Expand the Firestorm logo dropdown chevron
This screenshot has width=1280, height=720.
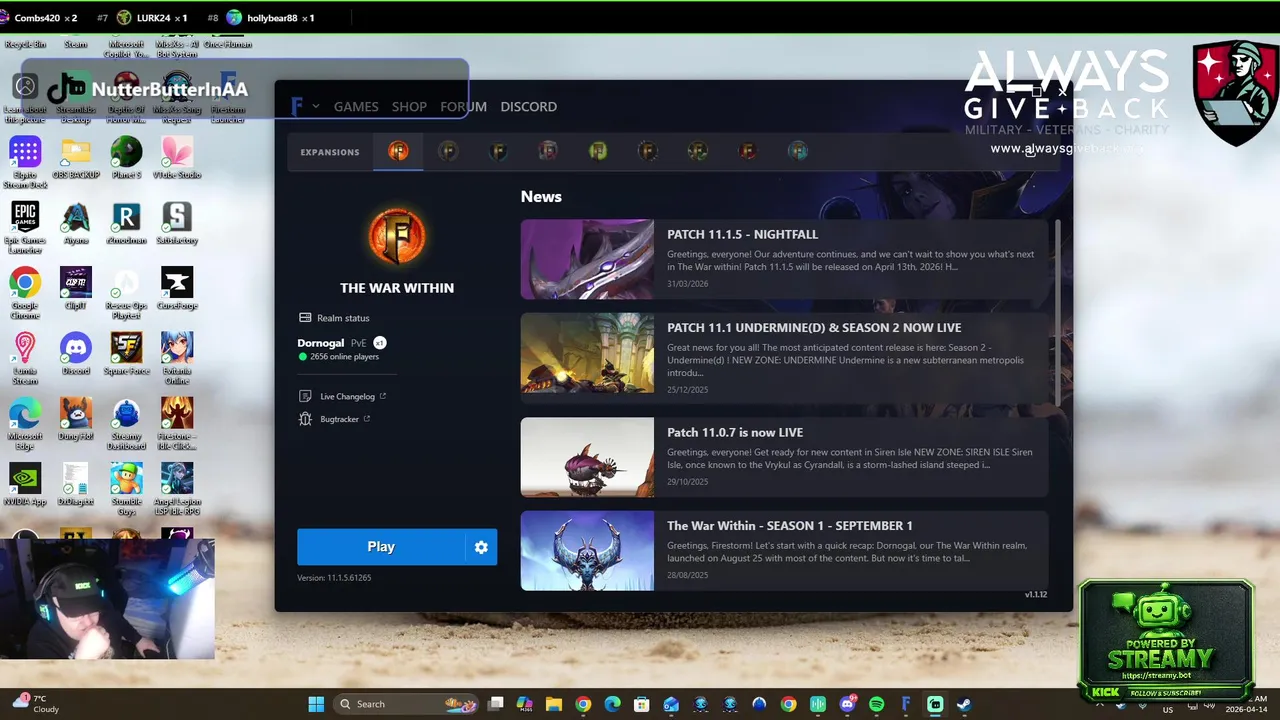click(x=316, y=106)
